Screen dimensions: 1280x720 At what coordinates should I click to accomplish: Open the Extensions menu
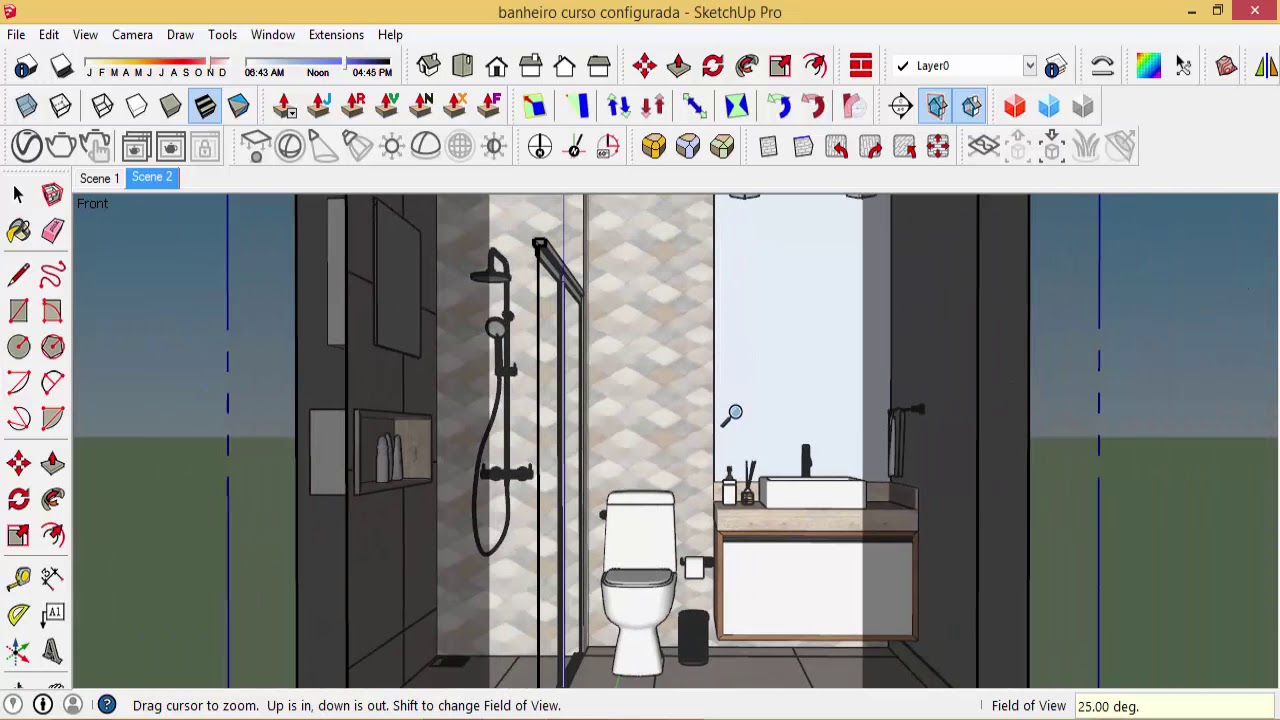(x=336, y=34)
